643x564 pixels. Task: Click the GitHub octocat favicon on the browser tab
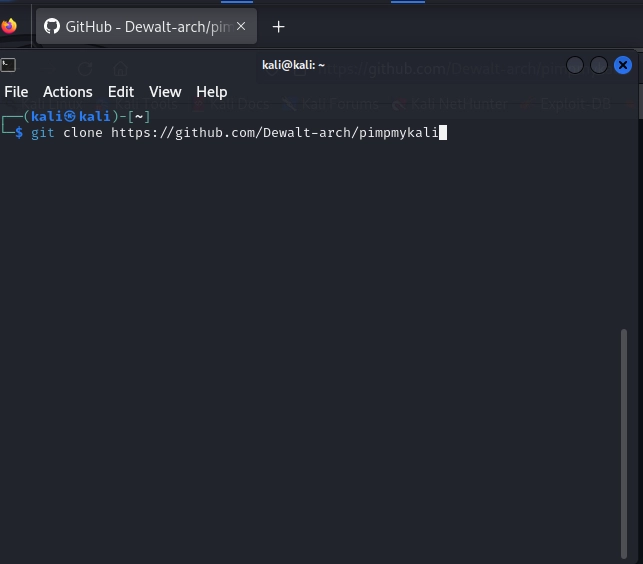52,26
